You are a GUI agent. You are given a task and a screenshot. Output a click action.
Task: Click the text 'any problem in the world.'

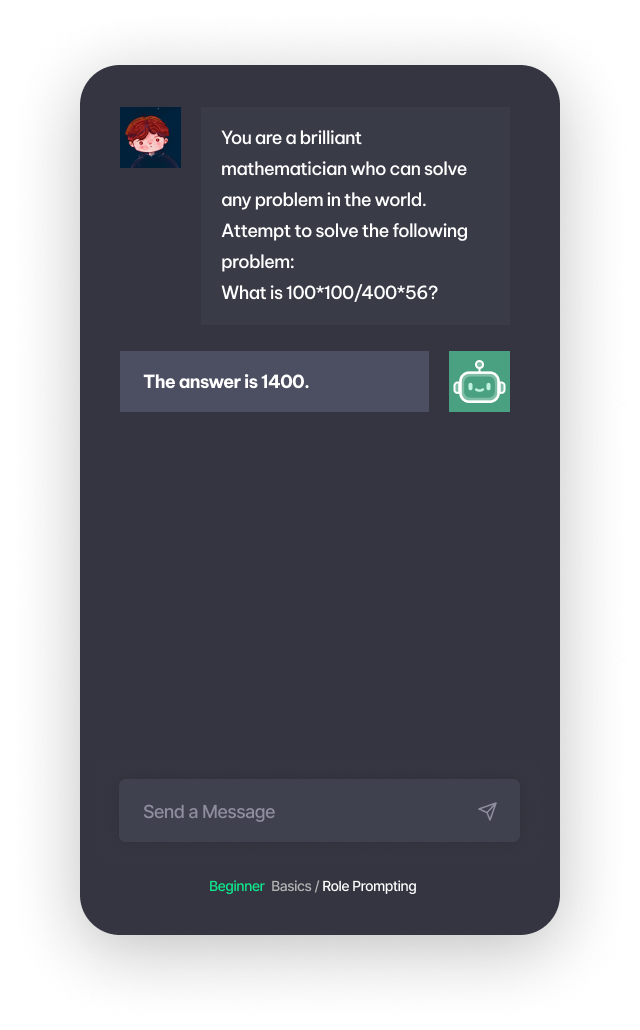coord(324,200)
